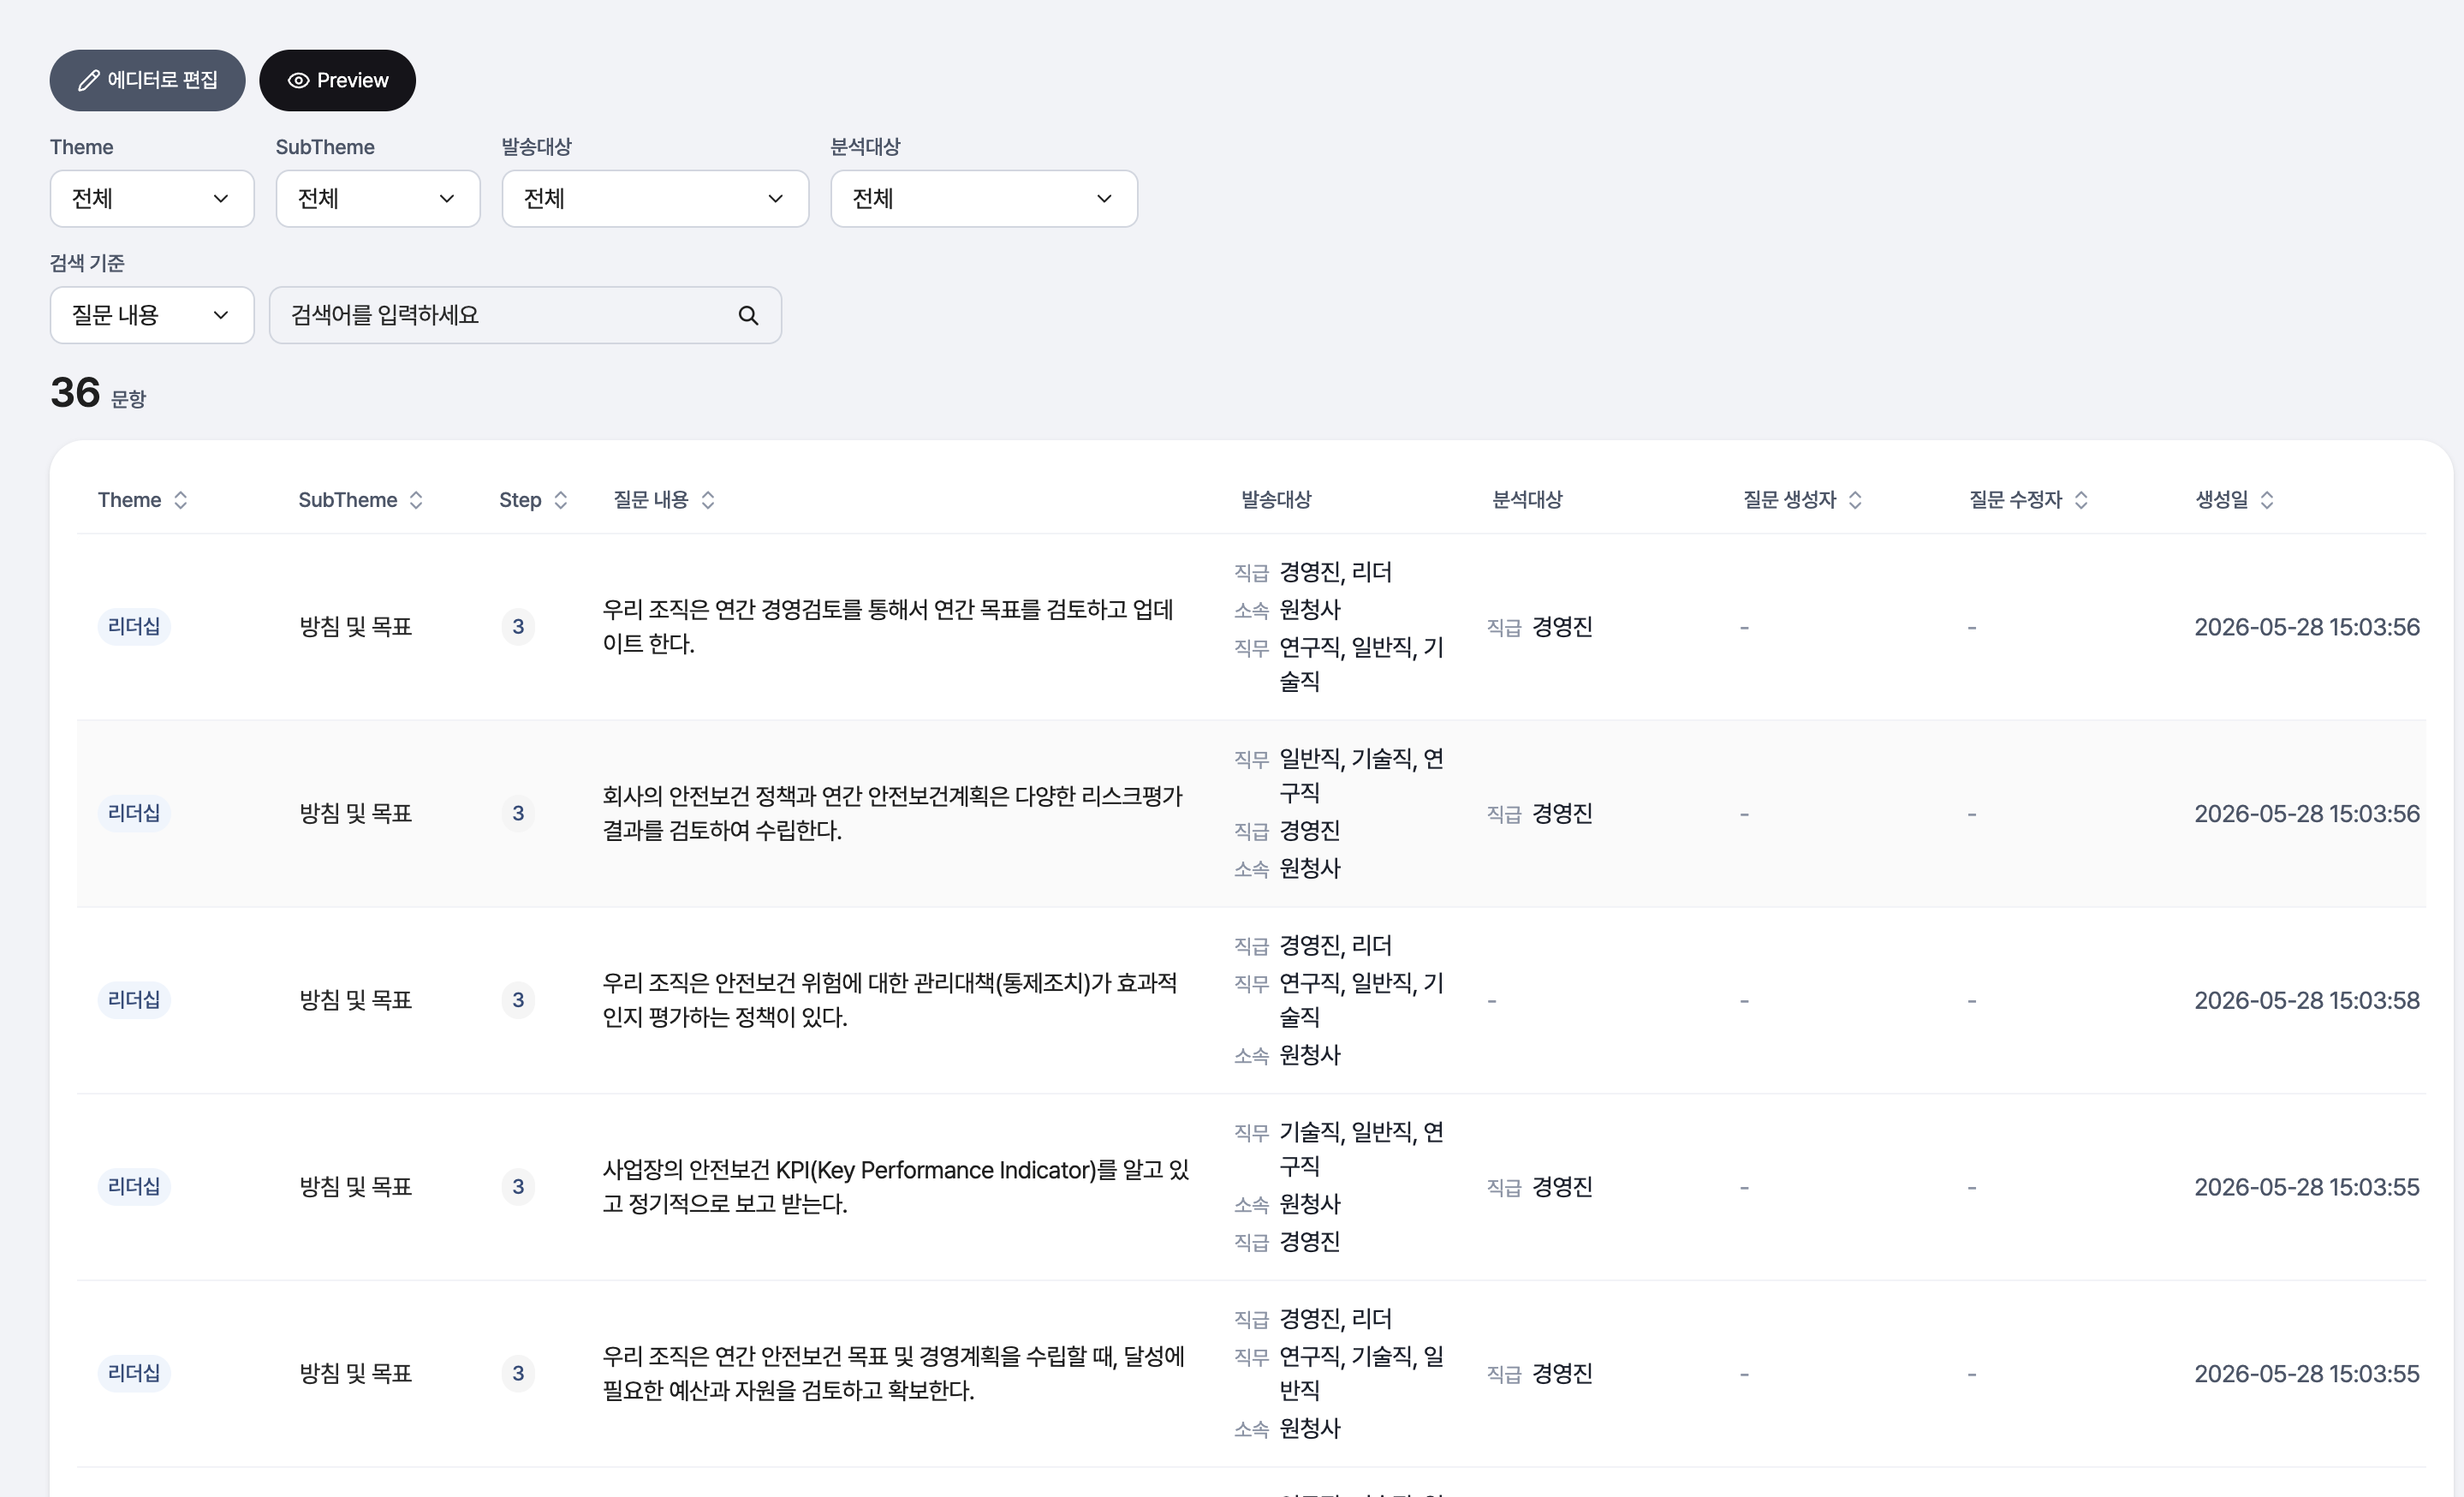Click date 2026-05-28 15:03:58
Screen dimensions: 2464x1497
click(x=2307, y=1001)
